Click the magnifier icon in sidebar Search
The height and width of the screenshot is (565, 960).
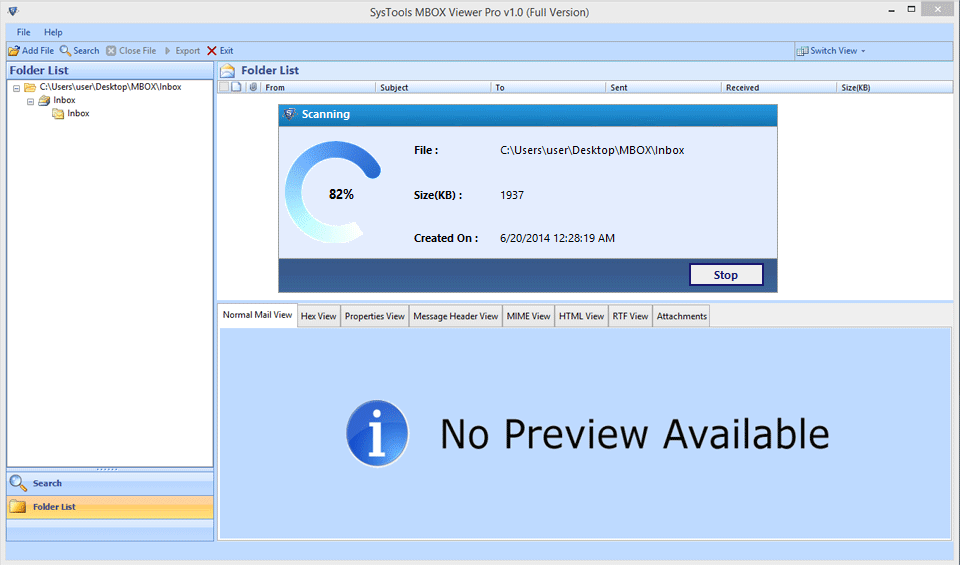18,483
